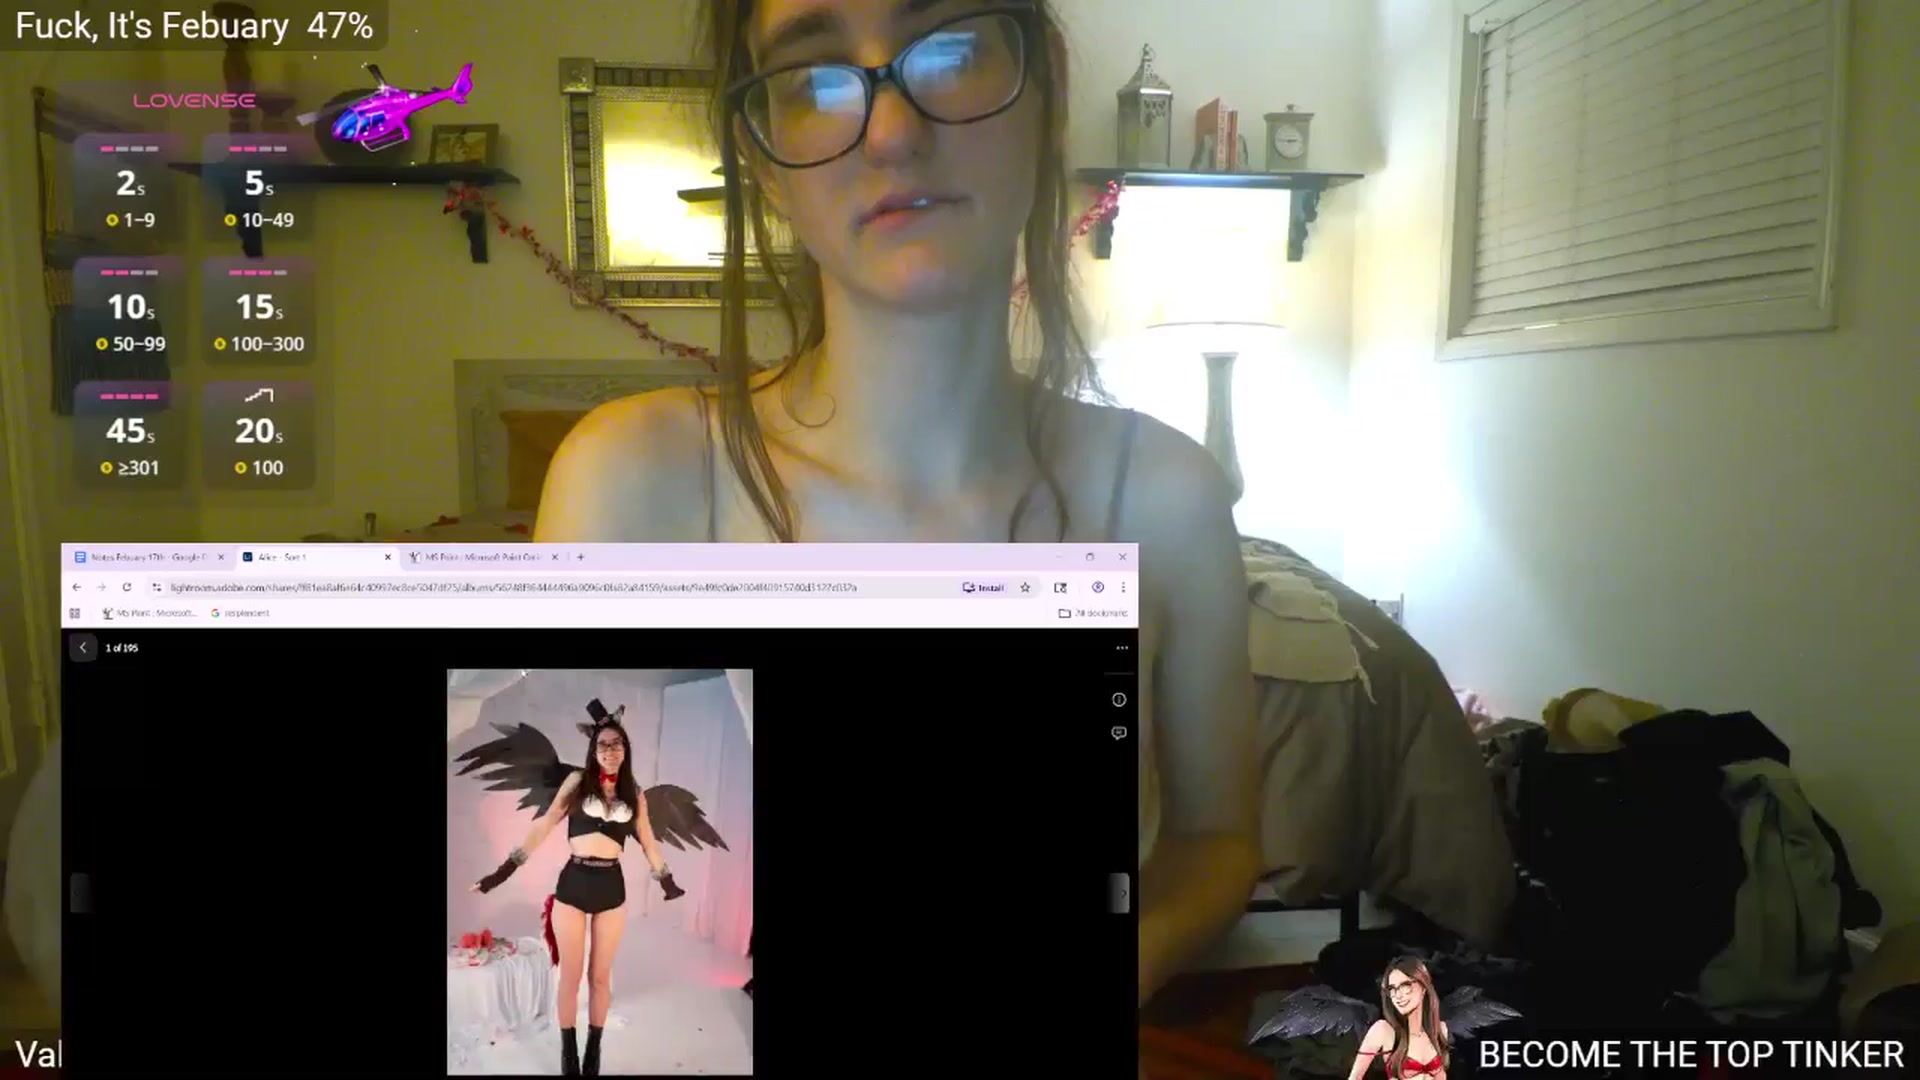Image resolution: width=1920 pixels, height=1080 pixels.
Task: Click the '1 of 195' photo counter
Action: [122, 648]
